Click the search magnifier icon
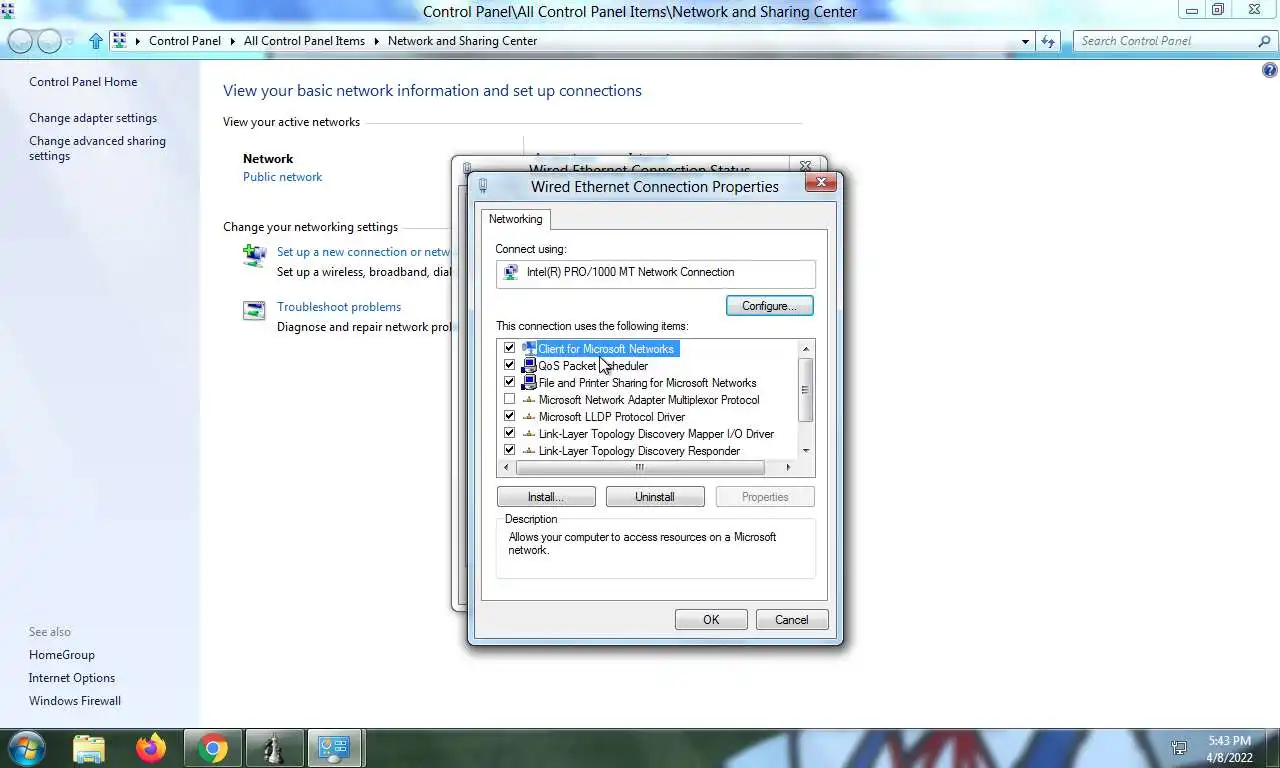1280x768 pixels. point(1264,41)
